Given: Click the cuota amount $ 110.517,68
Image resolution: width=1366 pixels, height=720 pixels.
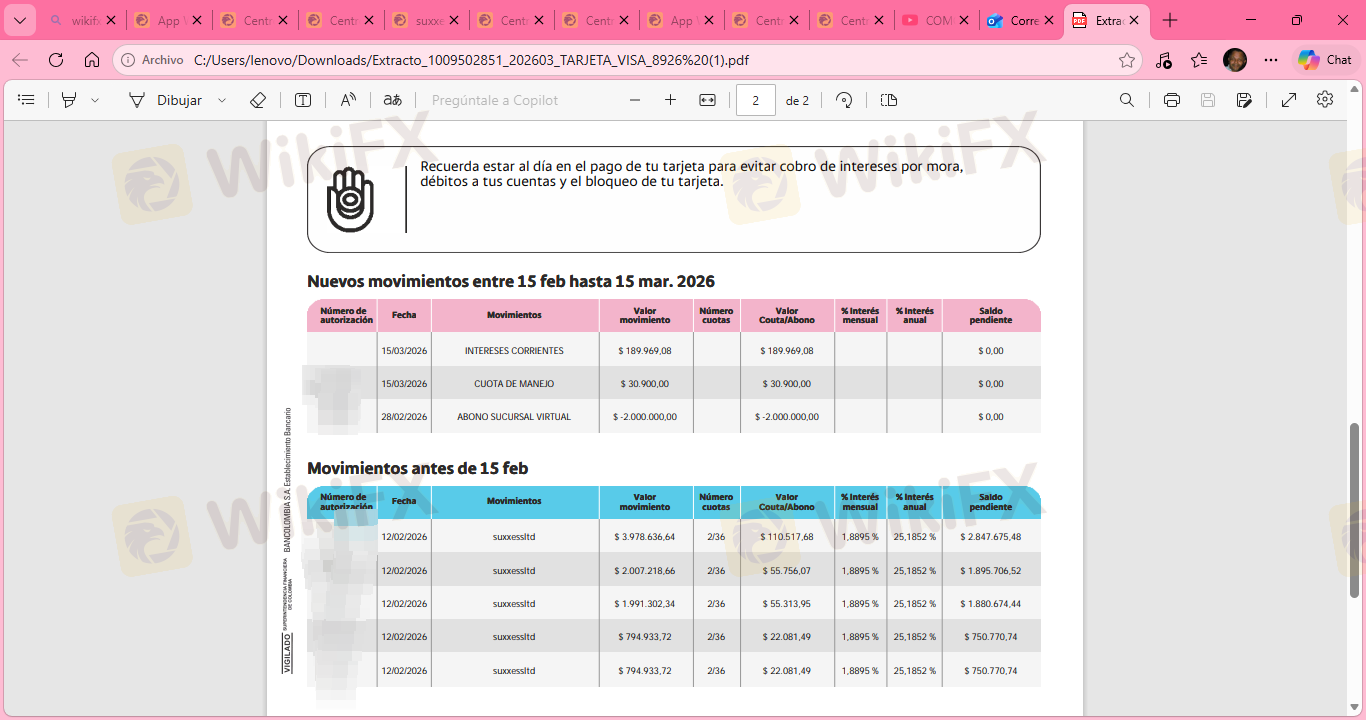Looking at the screenshot, I should pos(787,537).
